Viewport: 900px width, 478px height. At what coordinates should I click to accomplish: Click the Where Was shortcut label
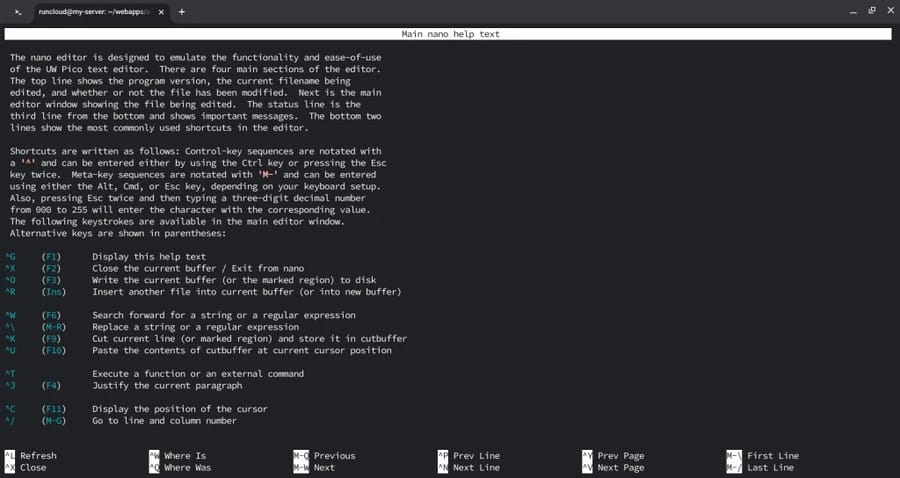click(x=187, y=467)
